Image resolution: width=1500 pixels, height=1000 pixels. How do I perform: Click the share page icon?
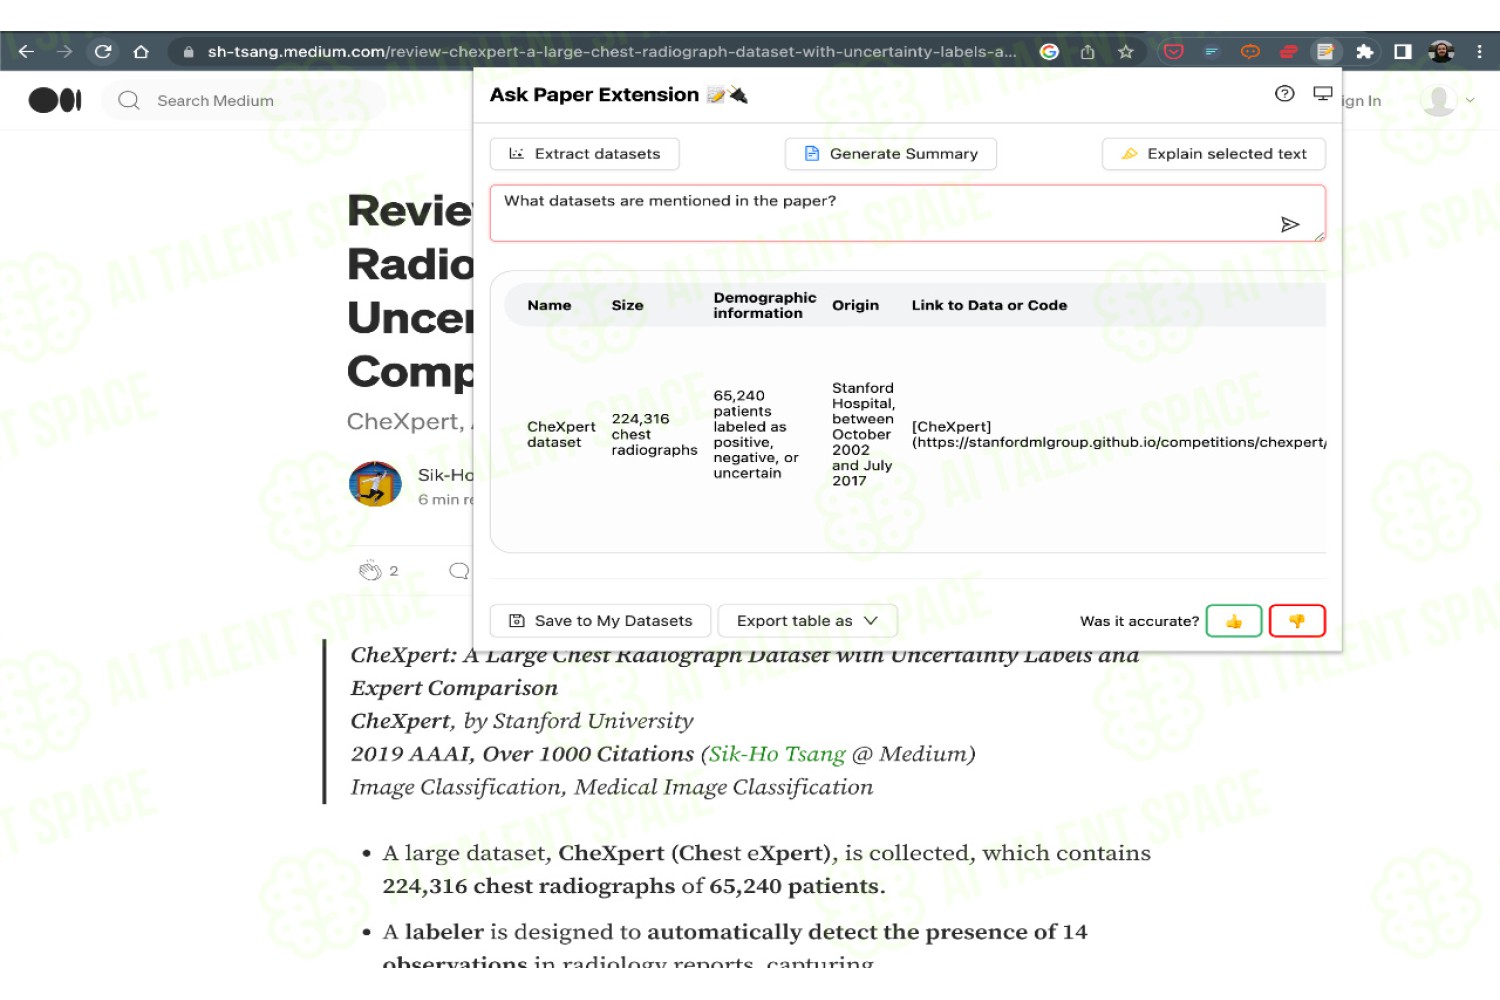point(1088,52)
